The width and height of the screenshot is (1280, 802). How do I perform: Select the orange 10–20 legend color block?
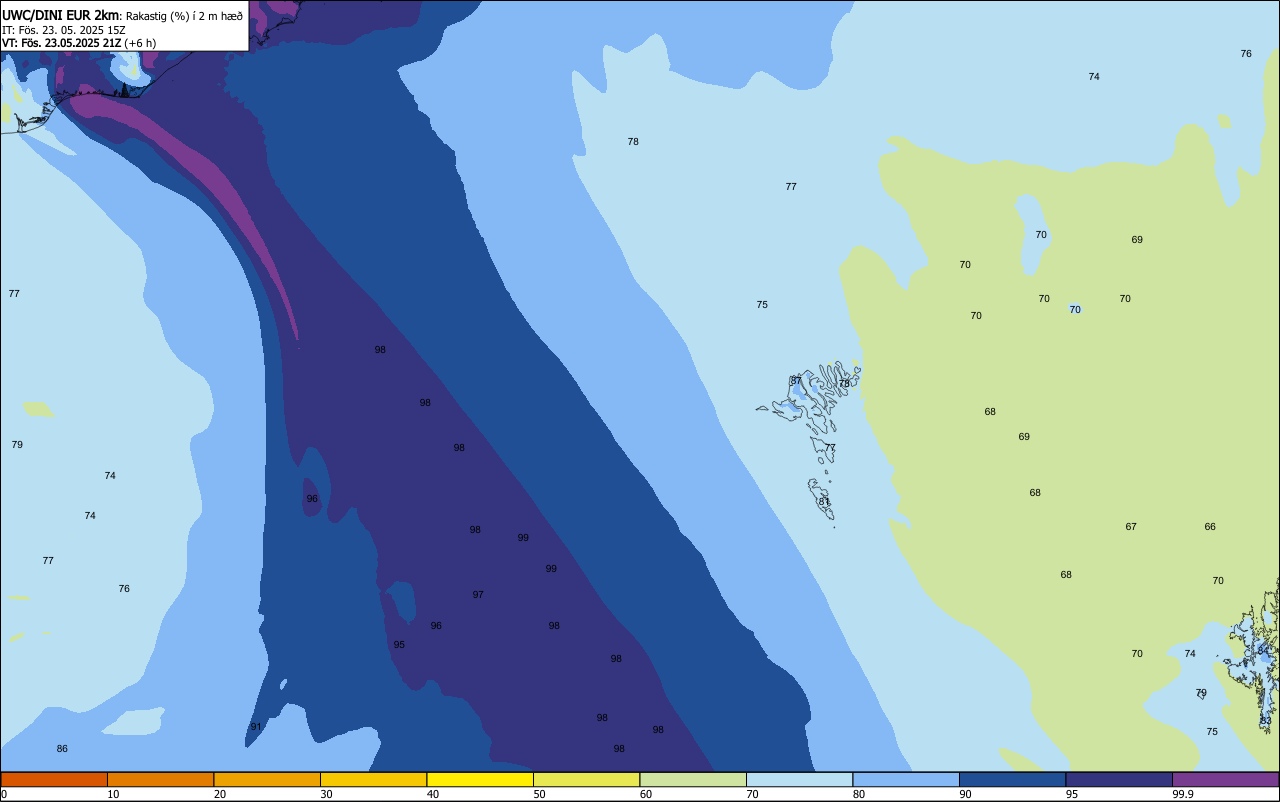(160, 779)
